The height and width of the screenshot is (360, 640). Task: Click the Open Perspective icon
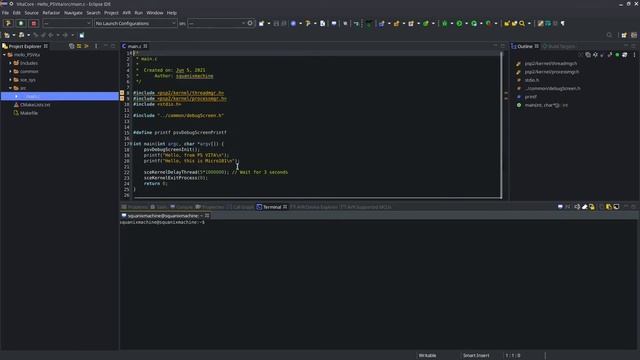[624, 35]
